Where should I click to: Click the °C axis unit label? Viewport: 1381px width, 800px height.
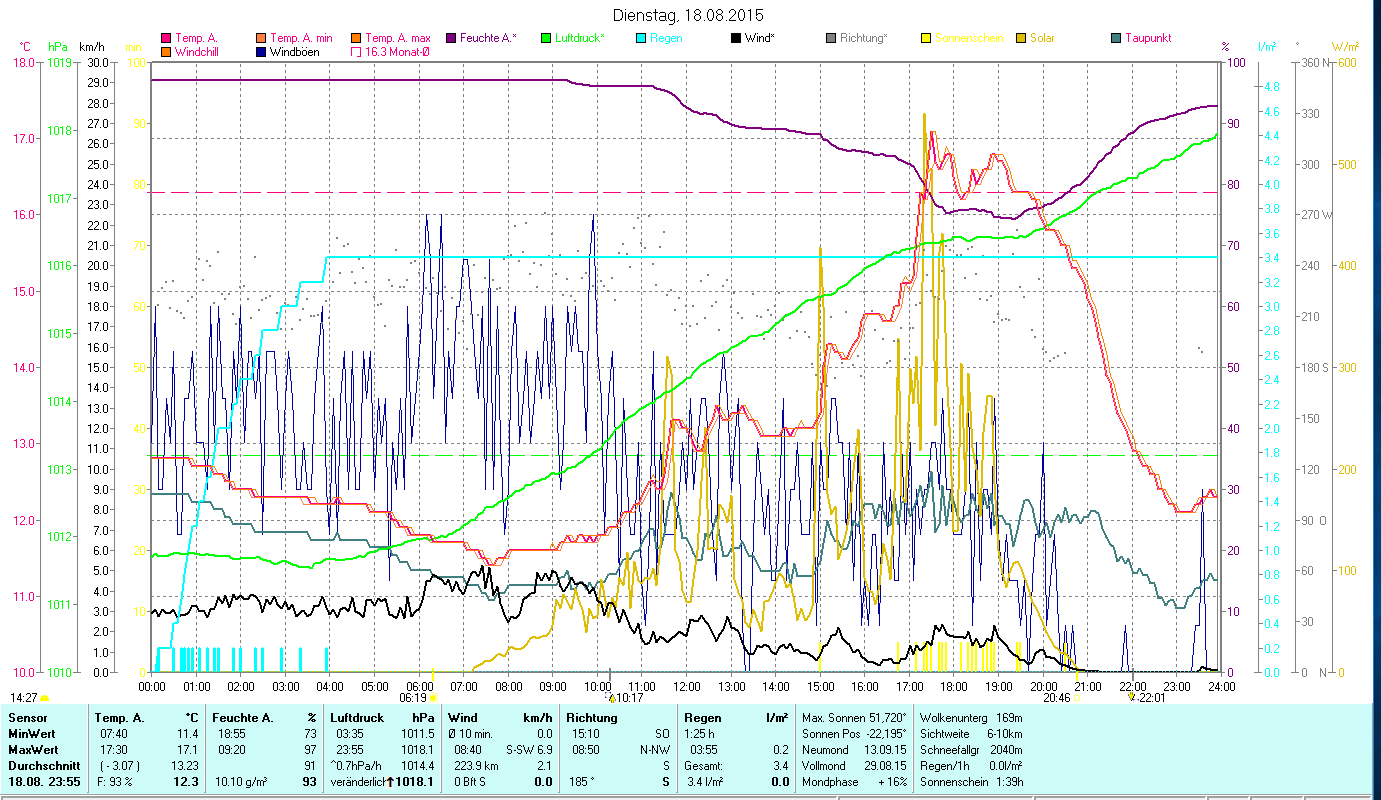coord(25,47)
